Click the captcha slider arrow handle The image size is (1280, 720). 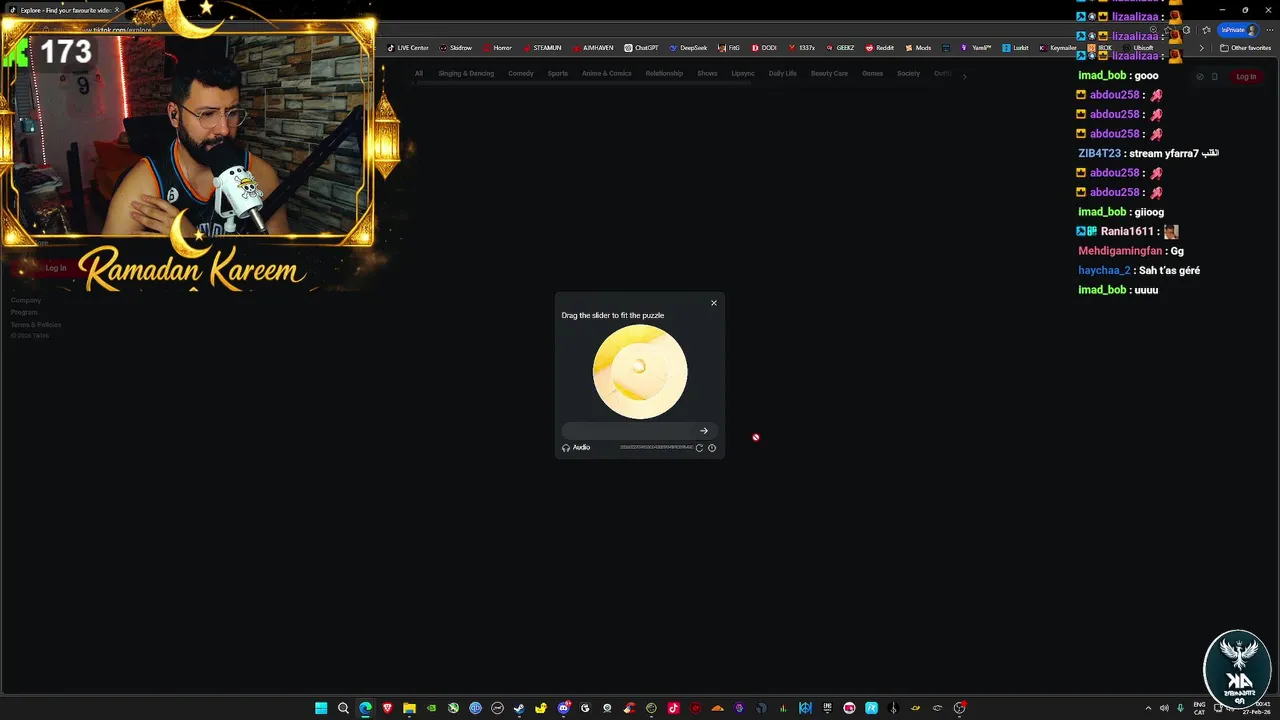[704, 431]
